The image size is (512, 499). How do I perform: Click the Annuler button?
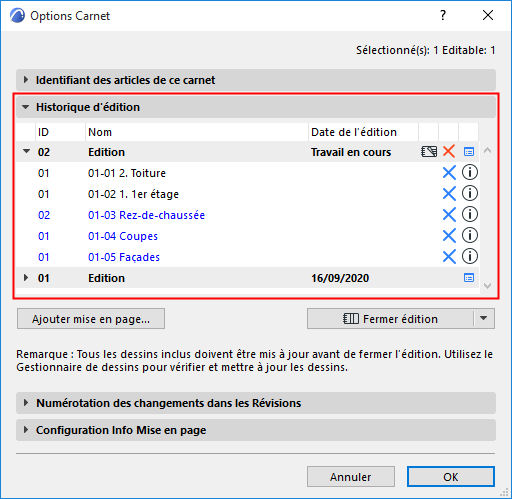(351, 477)
